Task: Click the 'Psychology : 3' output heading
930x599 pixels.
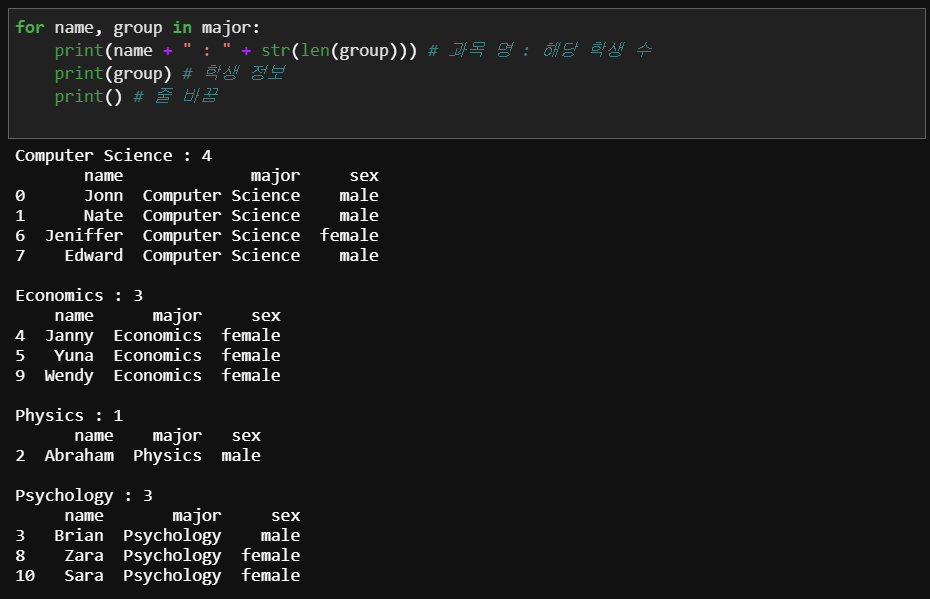Action: (84, 496)
